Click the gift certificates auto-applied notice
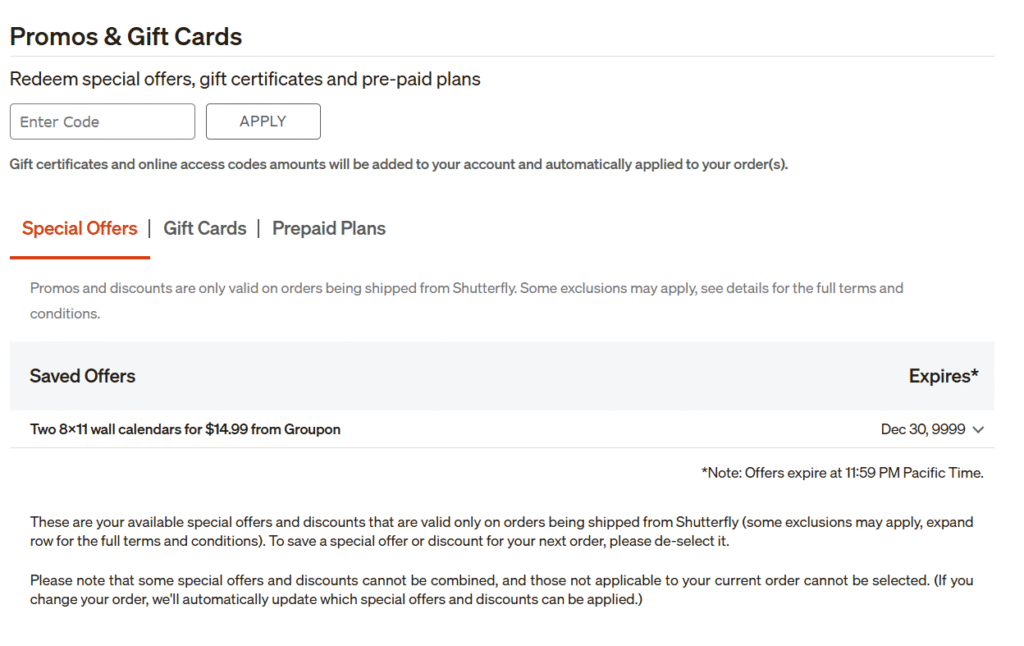1024x646 pixels. coord(398,165)
